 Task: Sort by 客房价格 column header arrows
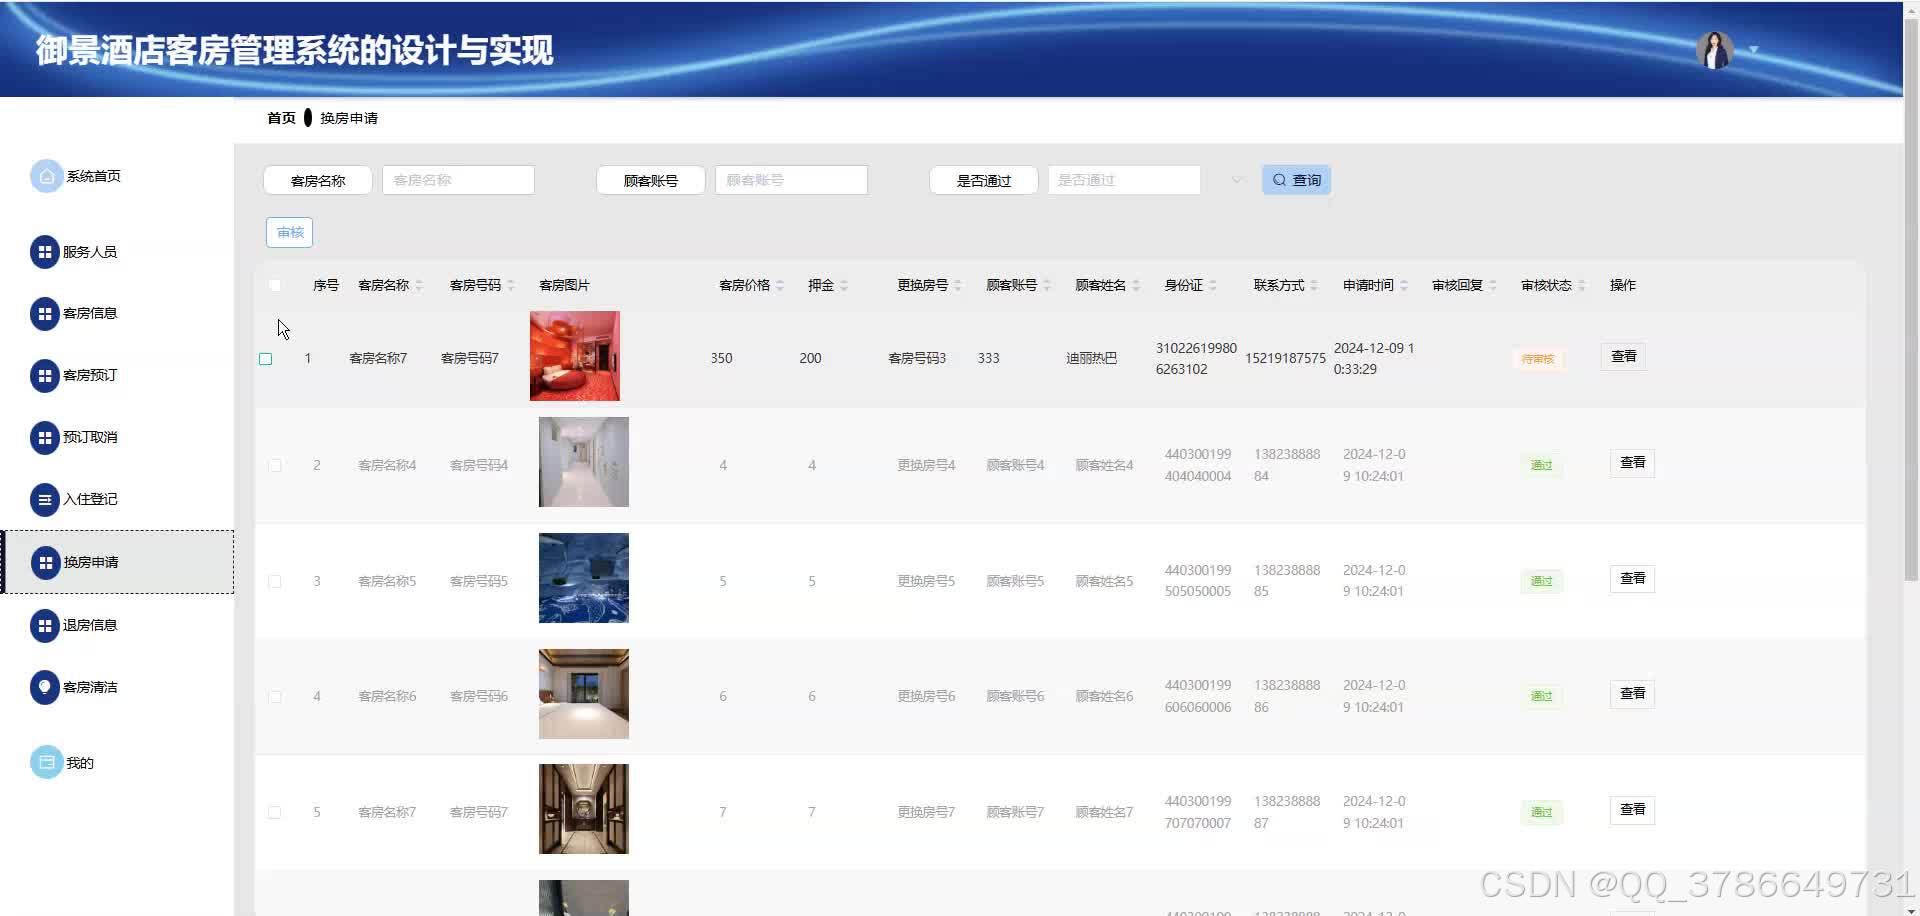coord(780,286)
